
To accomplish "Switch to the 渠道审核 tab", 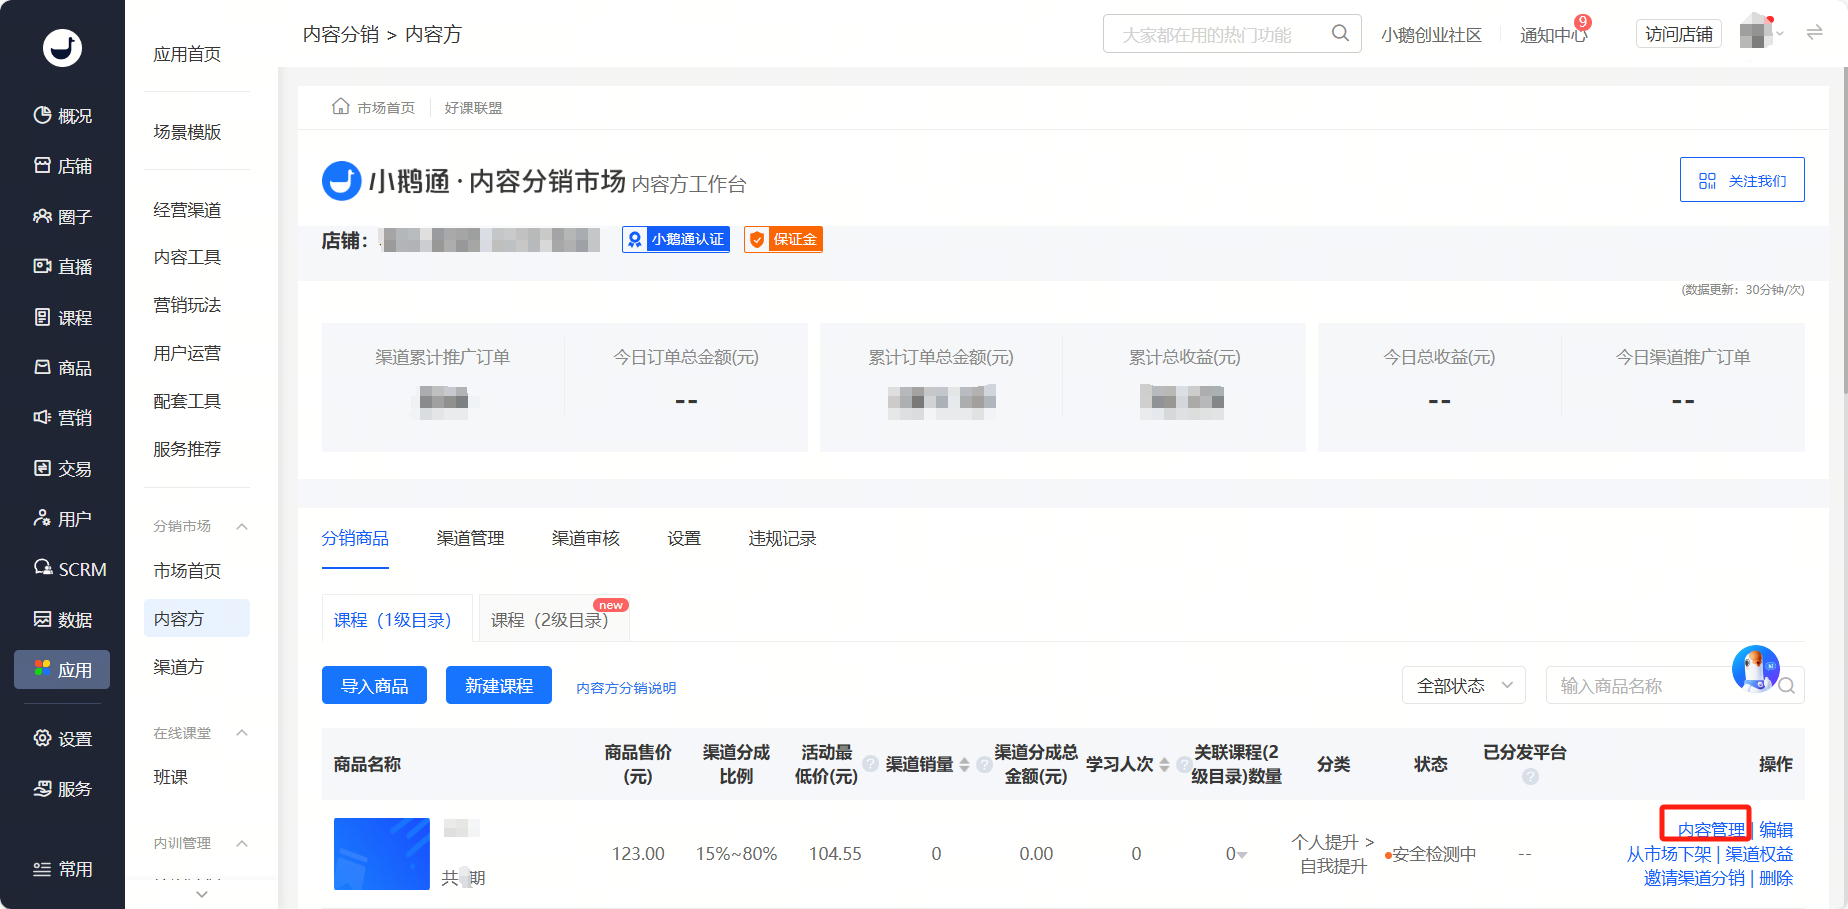I will point(586,539).
